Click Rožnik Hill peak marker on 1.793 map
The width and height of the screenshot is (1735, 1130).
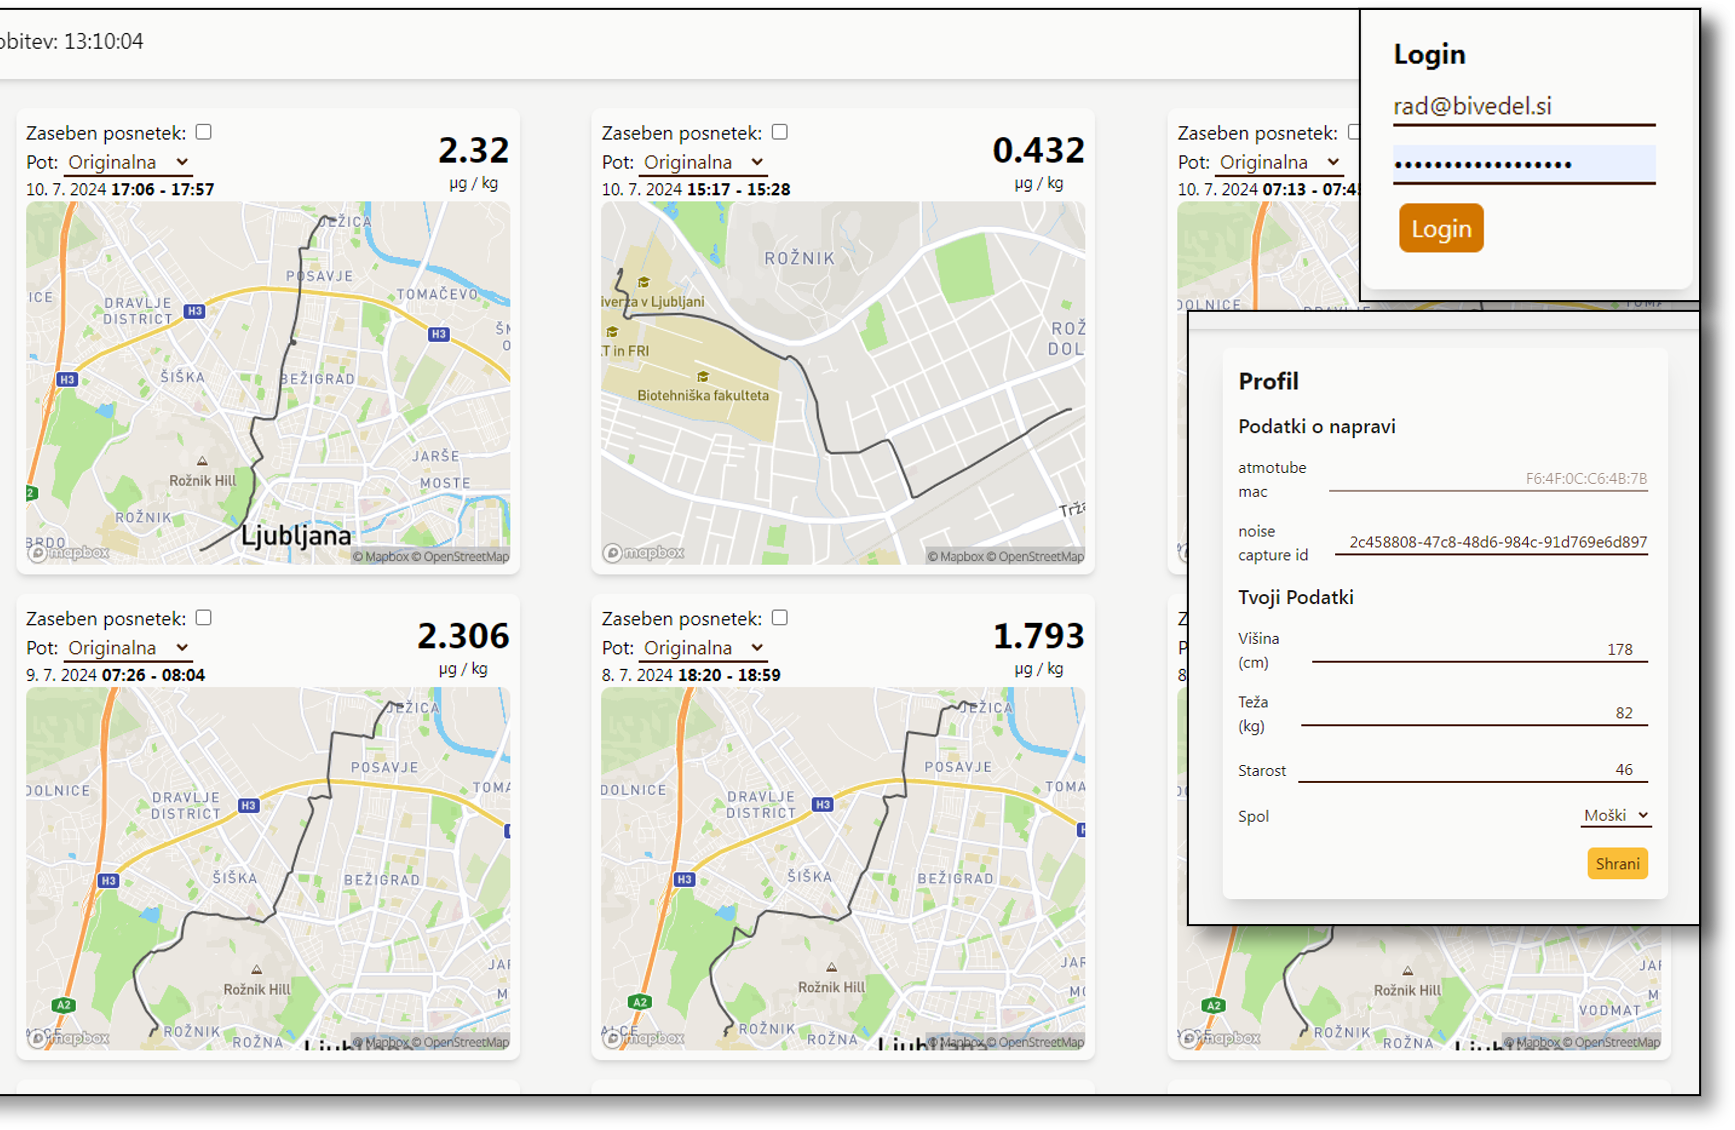click(x=831, y=967)
